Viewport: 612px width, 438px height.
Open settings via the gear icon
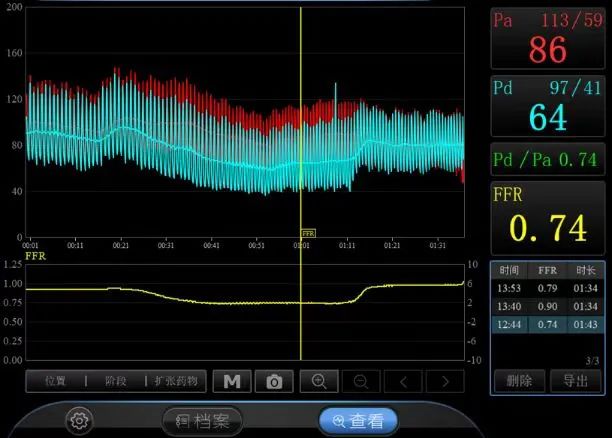pos(79,421)
